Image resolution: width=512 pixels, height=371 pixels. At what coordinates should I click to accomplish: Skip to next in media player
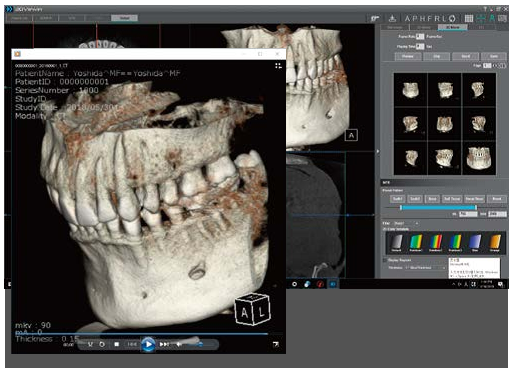pyautogui.click(x=164, y=344)
